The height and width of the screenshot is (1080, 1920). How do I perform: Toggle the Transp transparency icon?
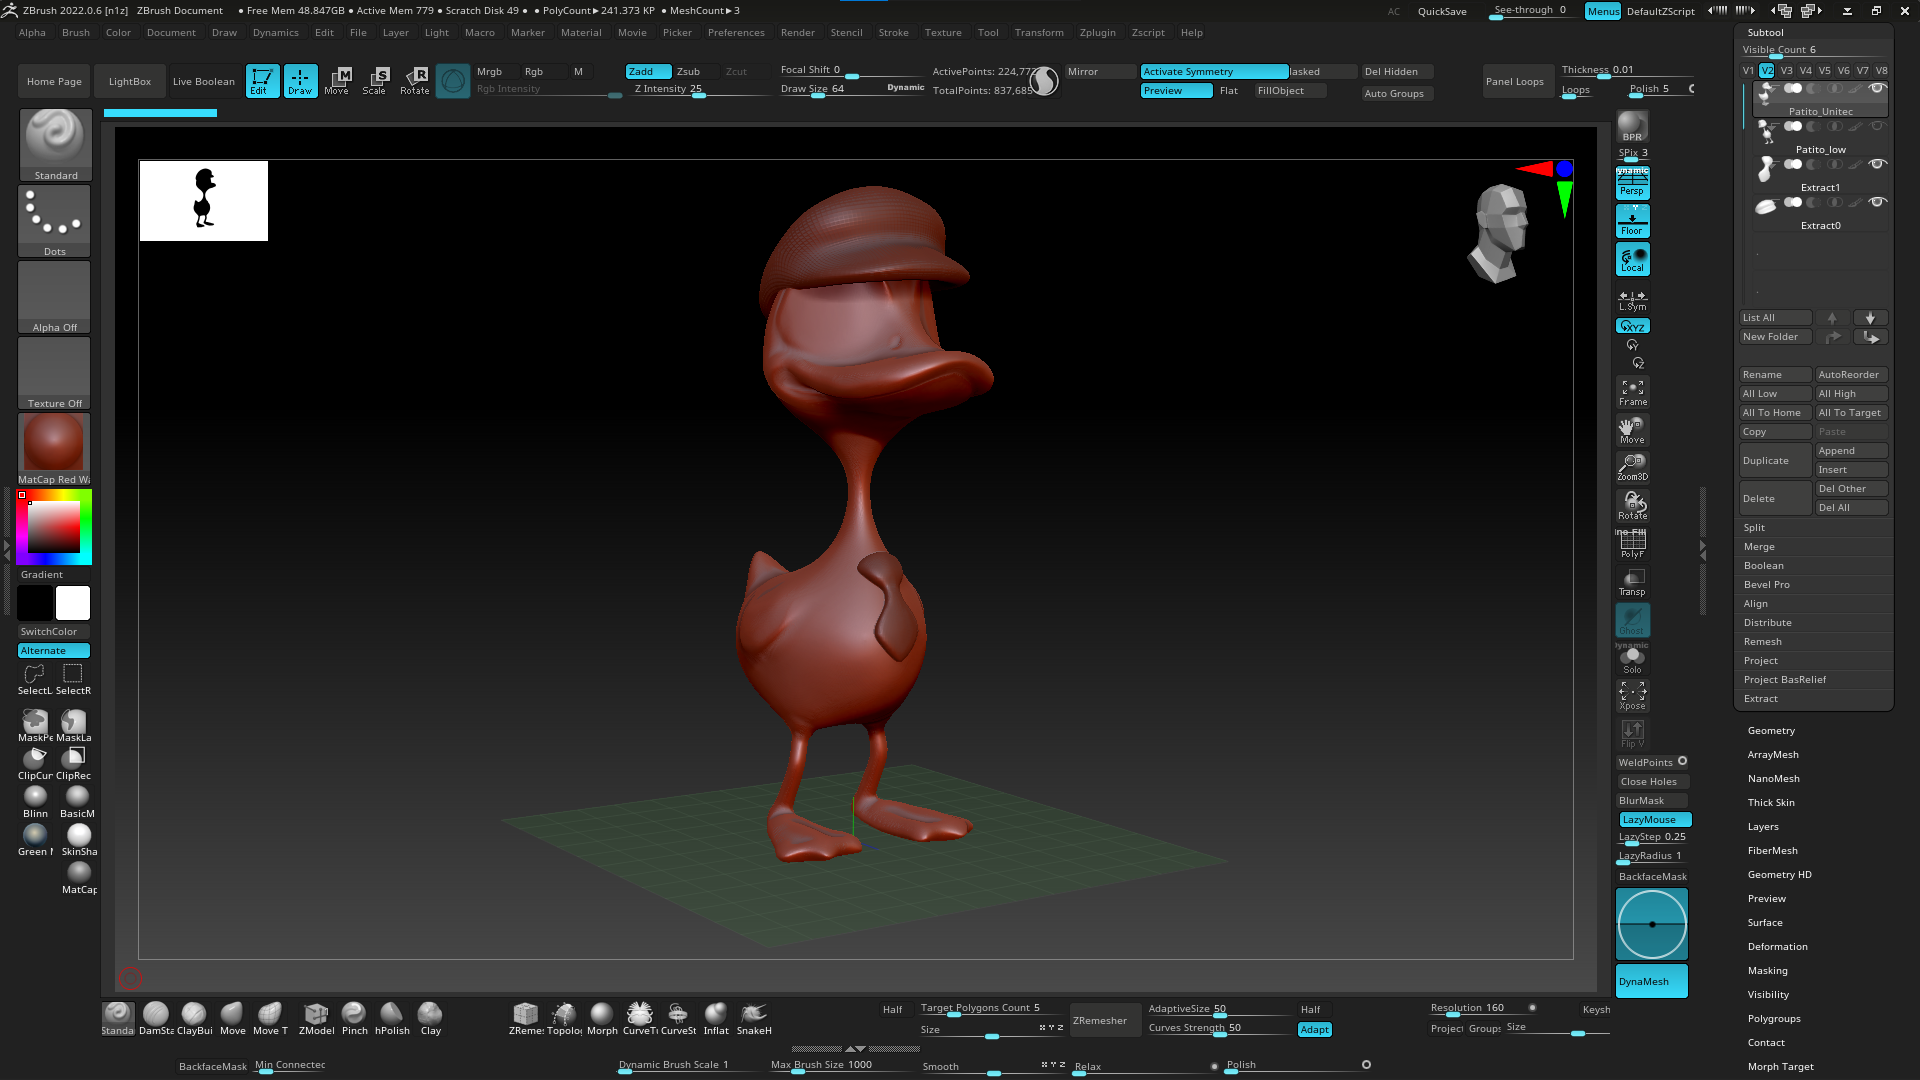pos(1632,582)
